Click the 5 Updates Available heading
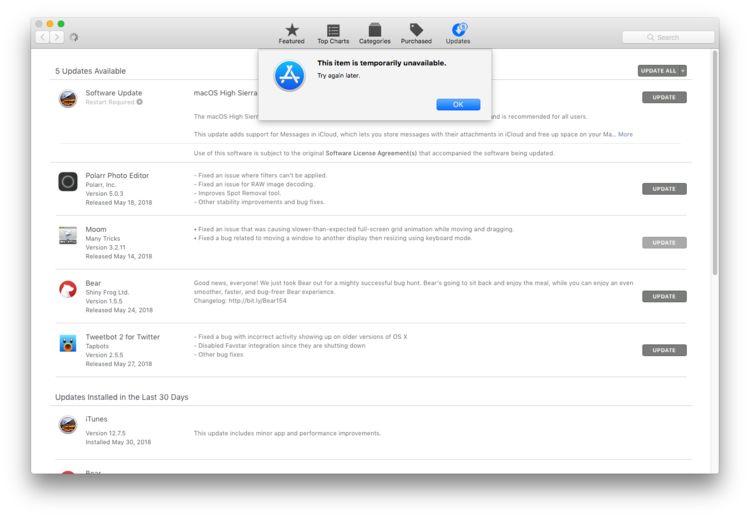750x518 pixels. click(90, 71)
